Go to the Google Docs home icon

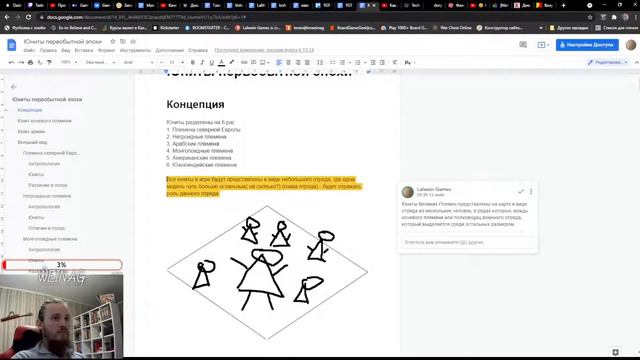(12, 45)
